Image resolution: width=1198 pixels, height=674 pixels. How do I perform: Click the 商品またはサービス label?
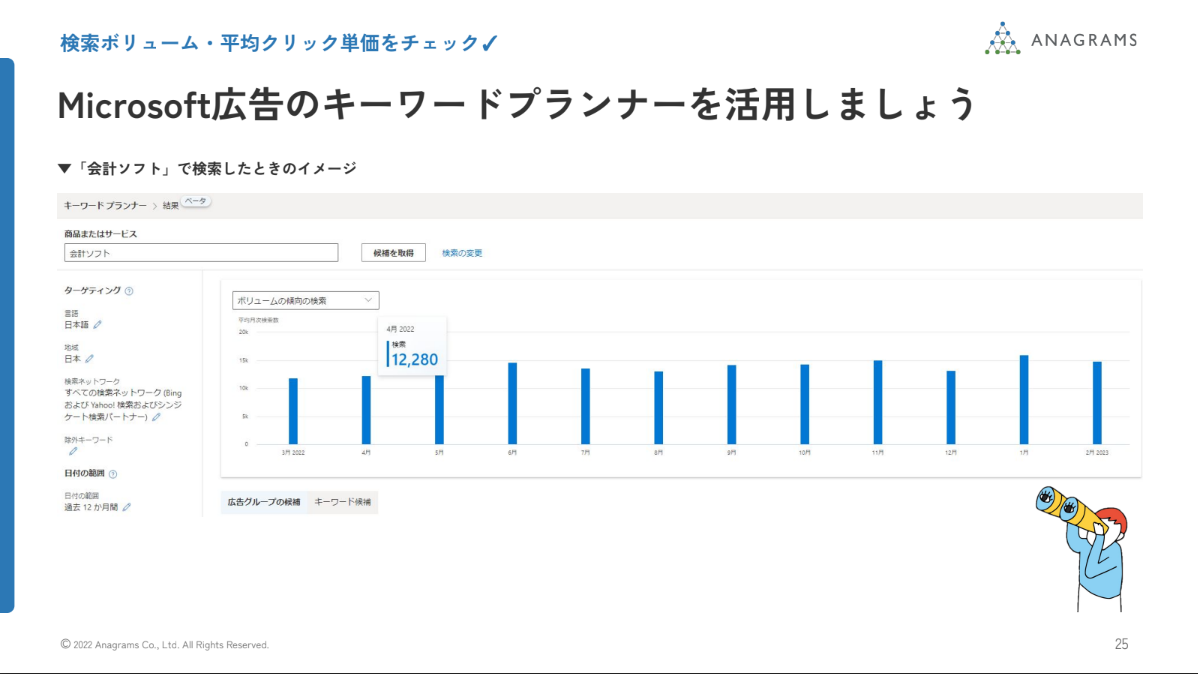pyautogui.click(x=101, y=234)
